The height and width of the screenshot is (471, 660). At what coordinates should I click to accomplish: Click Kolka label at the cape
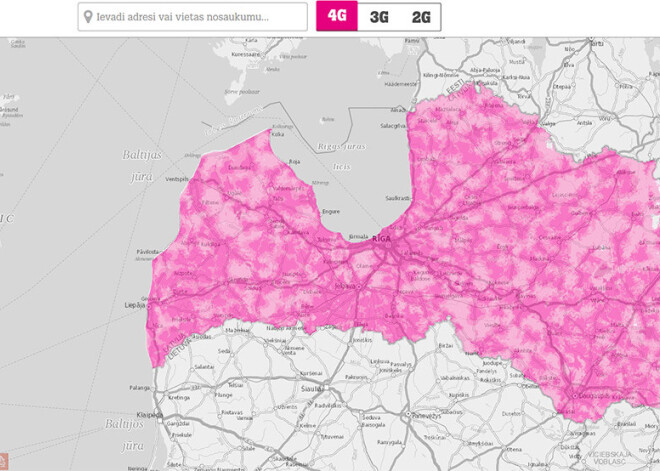[x=277, y=133]
